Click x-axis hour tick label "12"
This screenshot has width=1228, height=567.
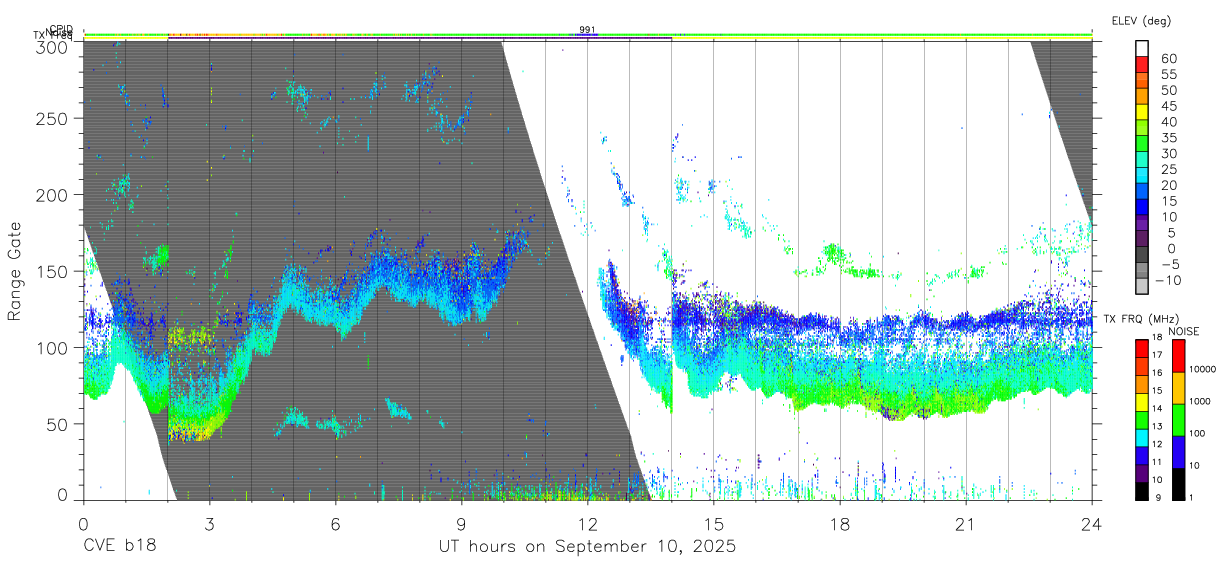[x=588, y=524]
